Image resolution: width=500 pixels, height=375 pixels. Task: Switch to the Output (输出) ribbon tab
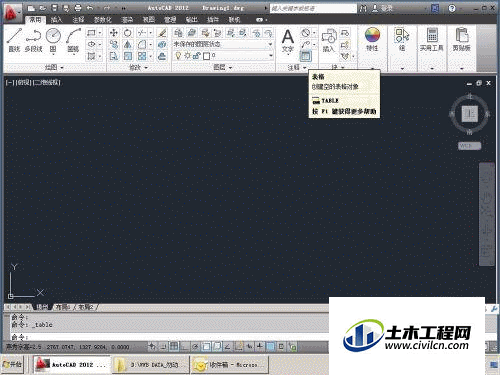tap(191, 20)
